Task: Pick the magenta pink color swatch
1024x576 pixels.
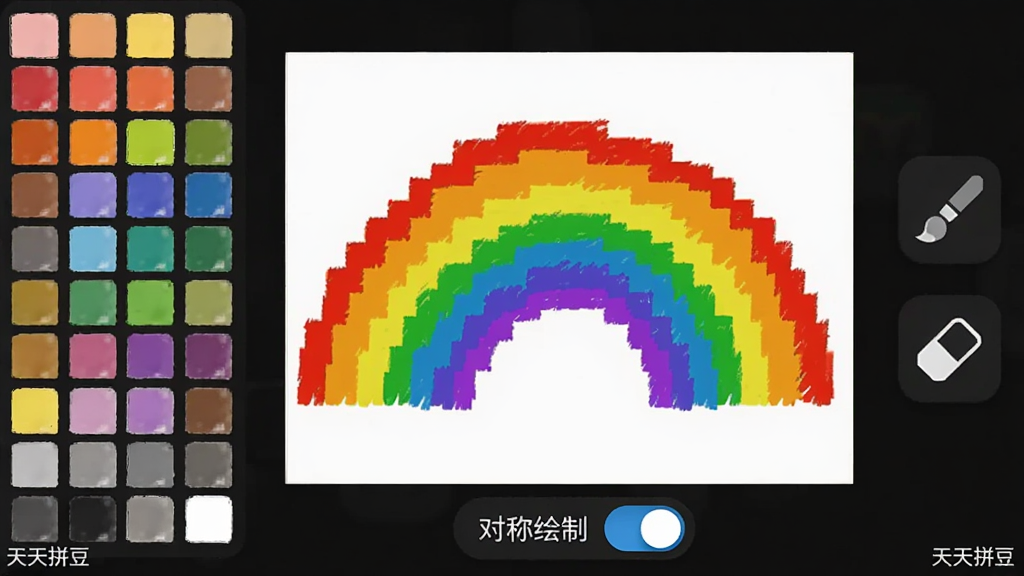Action: coord(93,357)
